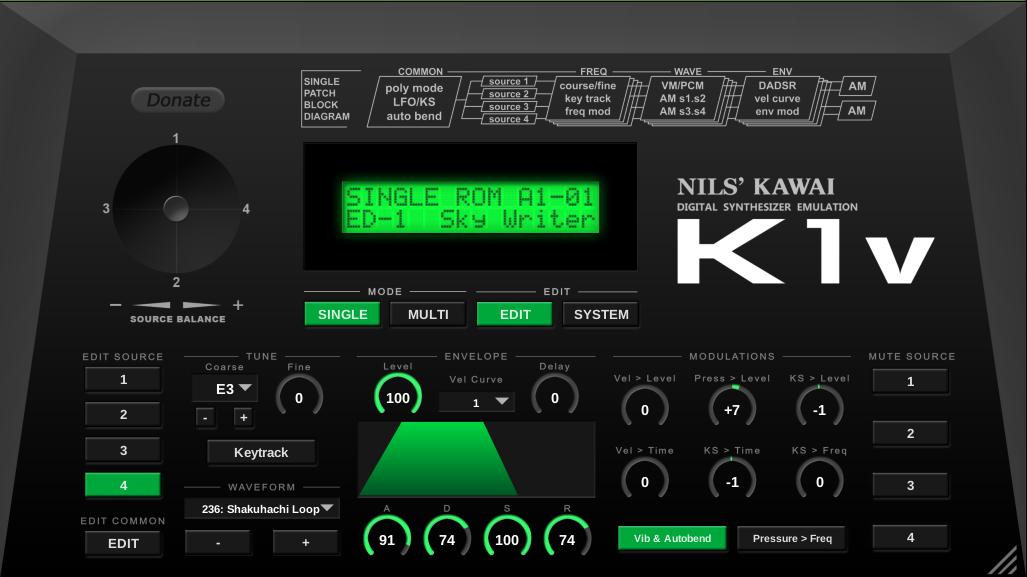Click the K1v logo

tap(806, 251)
